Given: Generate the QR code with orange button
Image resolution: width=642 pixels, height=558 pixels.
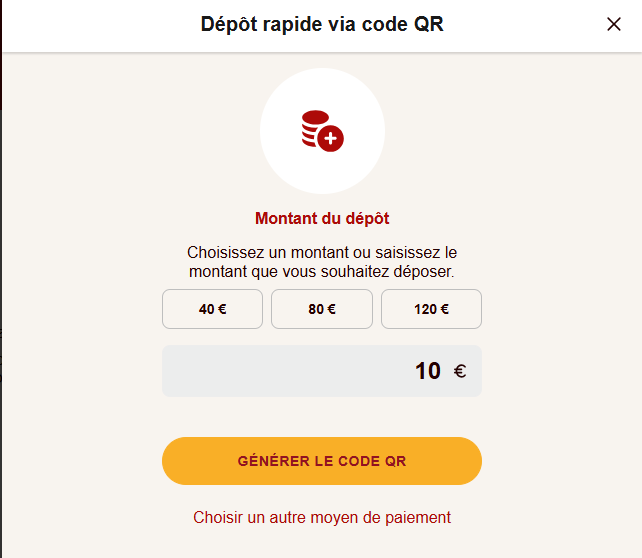Looking at the screenshot, I should [x=322, y=461].
